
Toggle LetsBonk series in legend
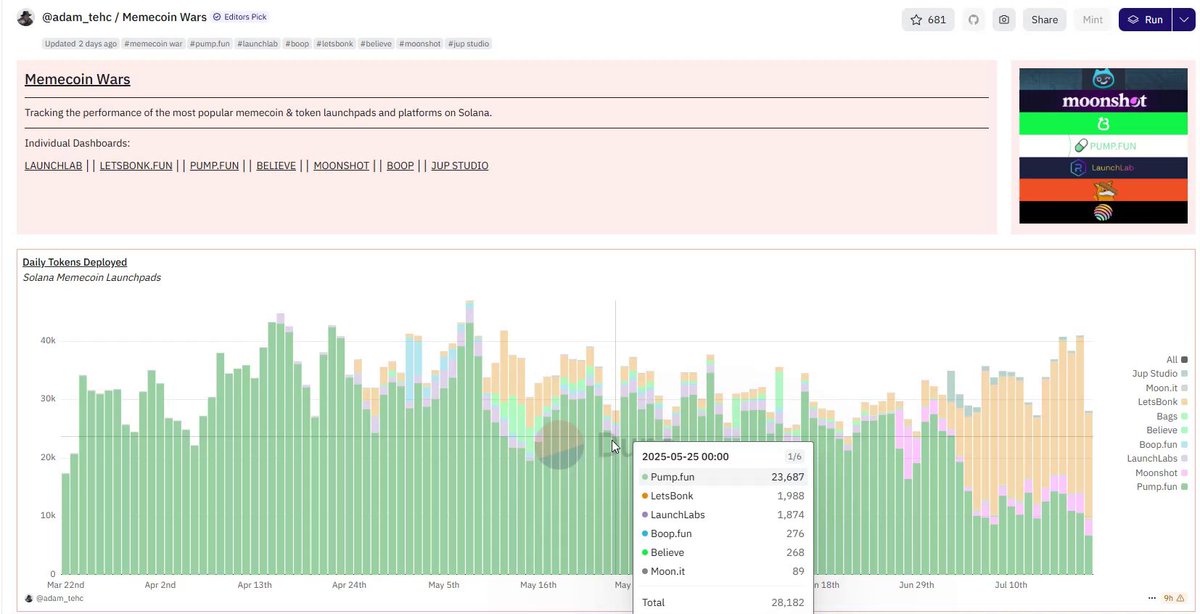[1164, 402]
